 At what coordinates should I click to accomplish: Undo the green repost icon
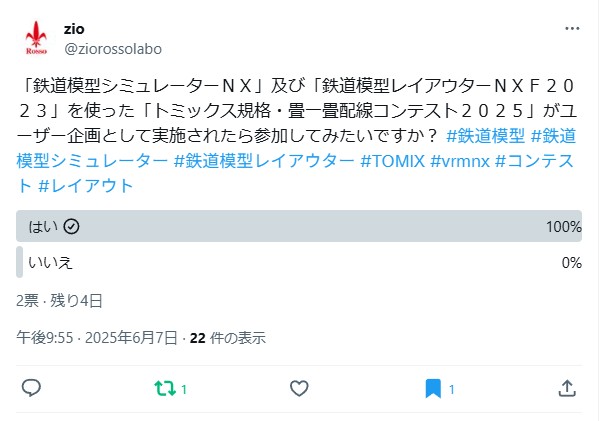pos(165,388)
